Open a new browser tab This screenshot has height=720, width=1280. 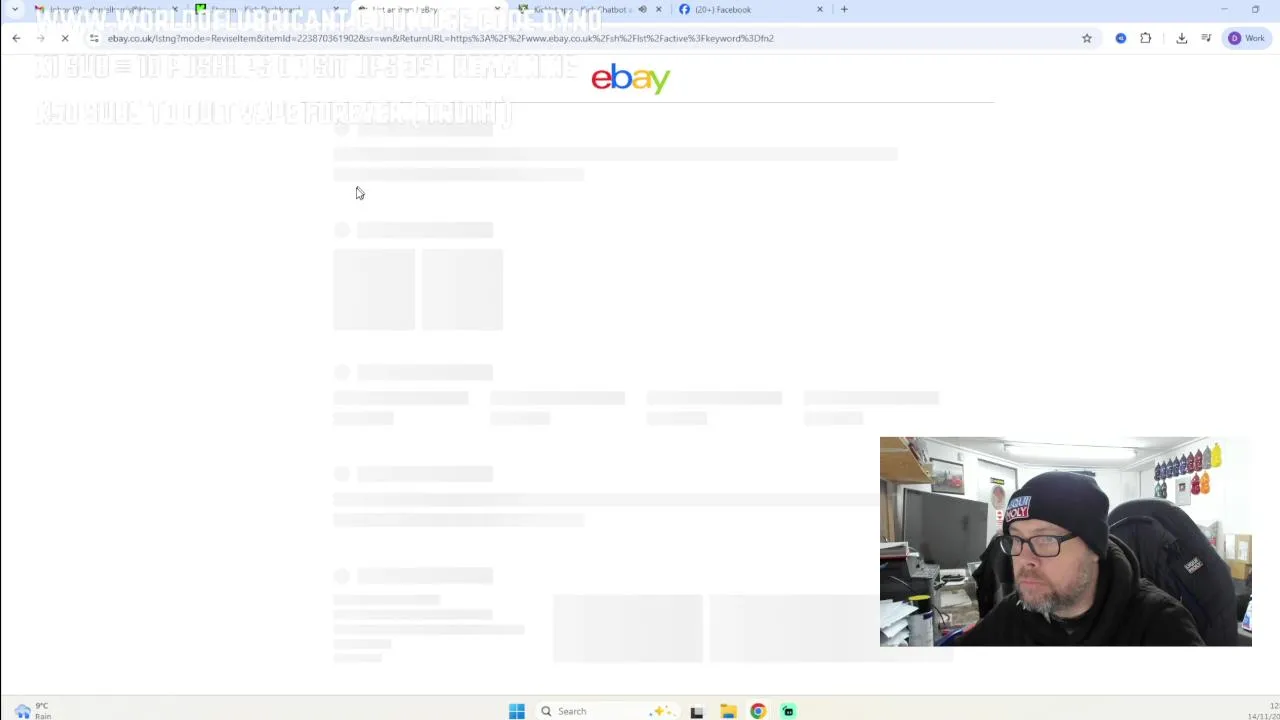pos(844,9)
